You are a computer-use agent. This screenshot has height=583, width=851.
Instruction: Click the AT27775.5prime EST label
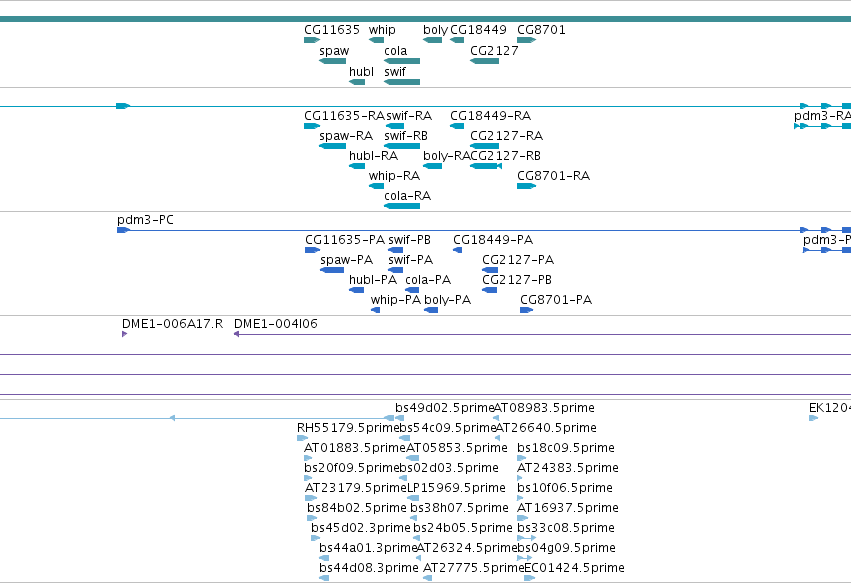pyautogui.click(x=473, y=568)
